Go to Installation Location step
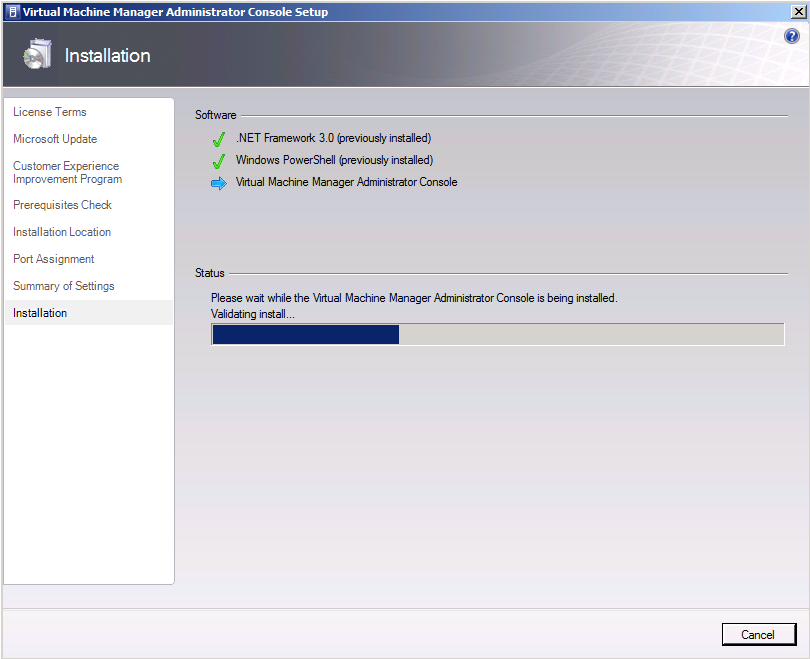 tap(62, 232)
